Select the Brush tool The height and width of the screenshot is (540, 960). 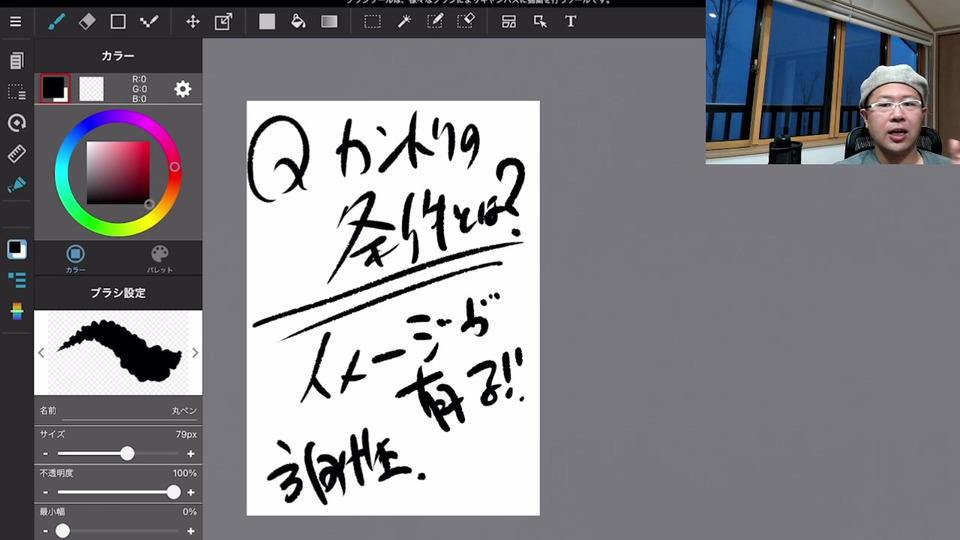point(56,21)
